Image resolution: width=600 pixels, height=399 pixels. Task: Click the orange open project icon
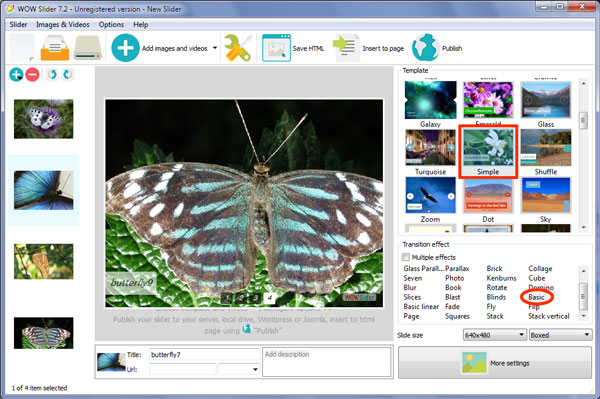[55, 48]
